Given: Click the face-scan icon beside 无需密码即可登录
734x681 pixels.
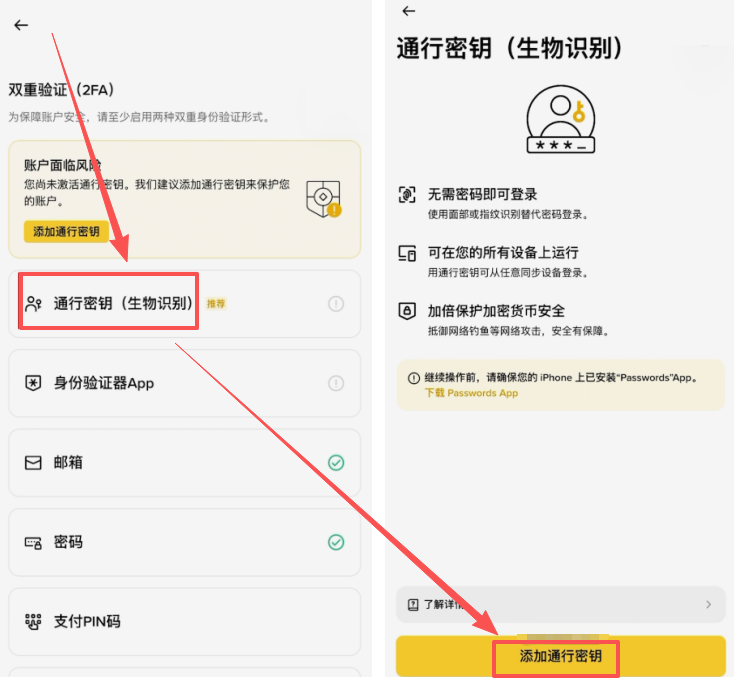Looking at the screenshot, I should tap(407, 194).
